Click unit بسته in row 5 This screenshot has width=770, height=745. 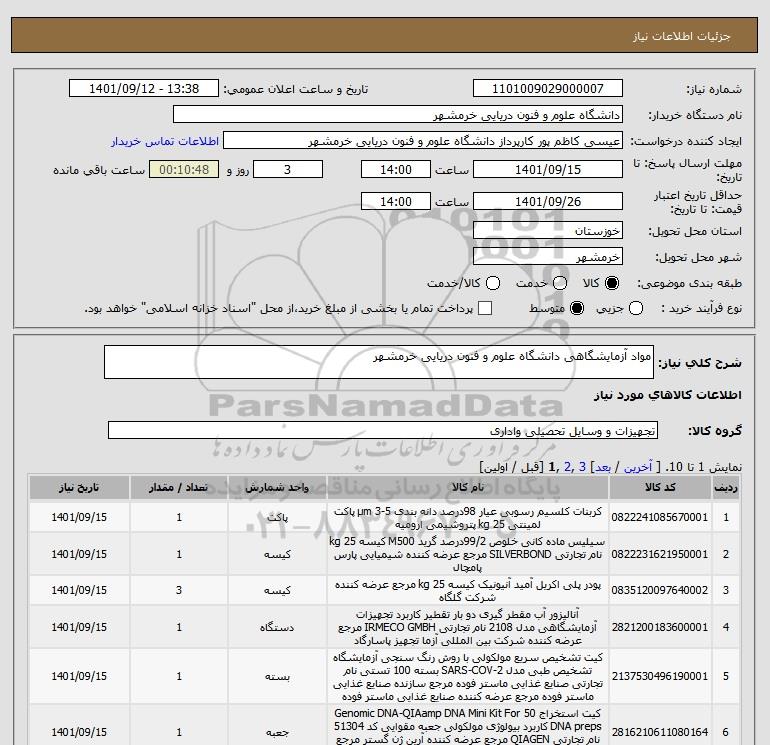[x=277, y=677]
